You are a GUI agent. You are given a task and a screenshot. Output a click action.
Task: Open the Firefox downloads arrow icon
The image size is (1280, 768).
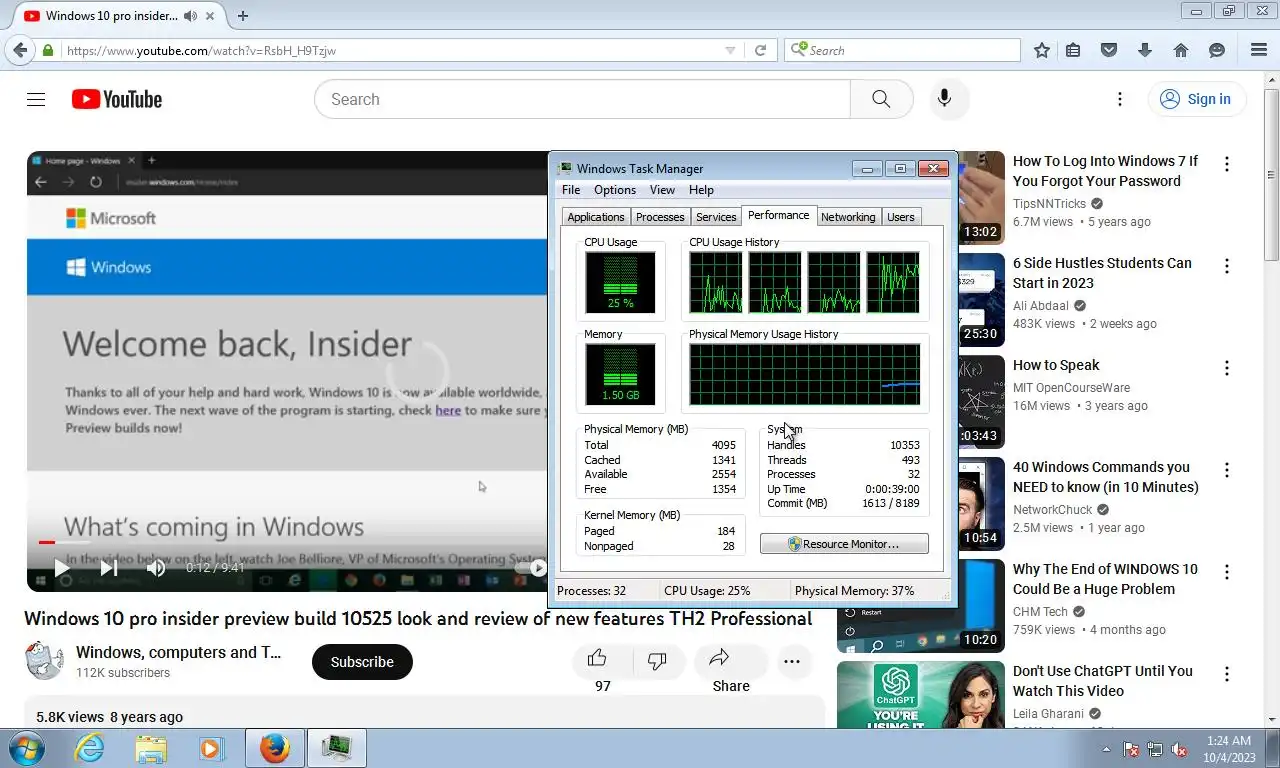(1145, 50)
